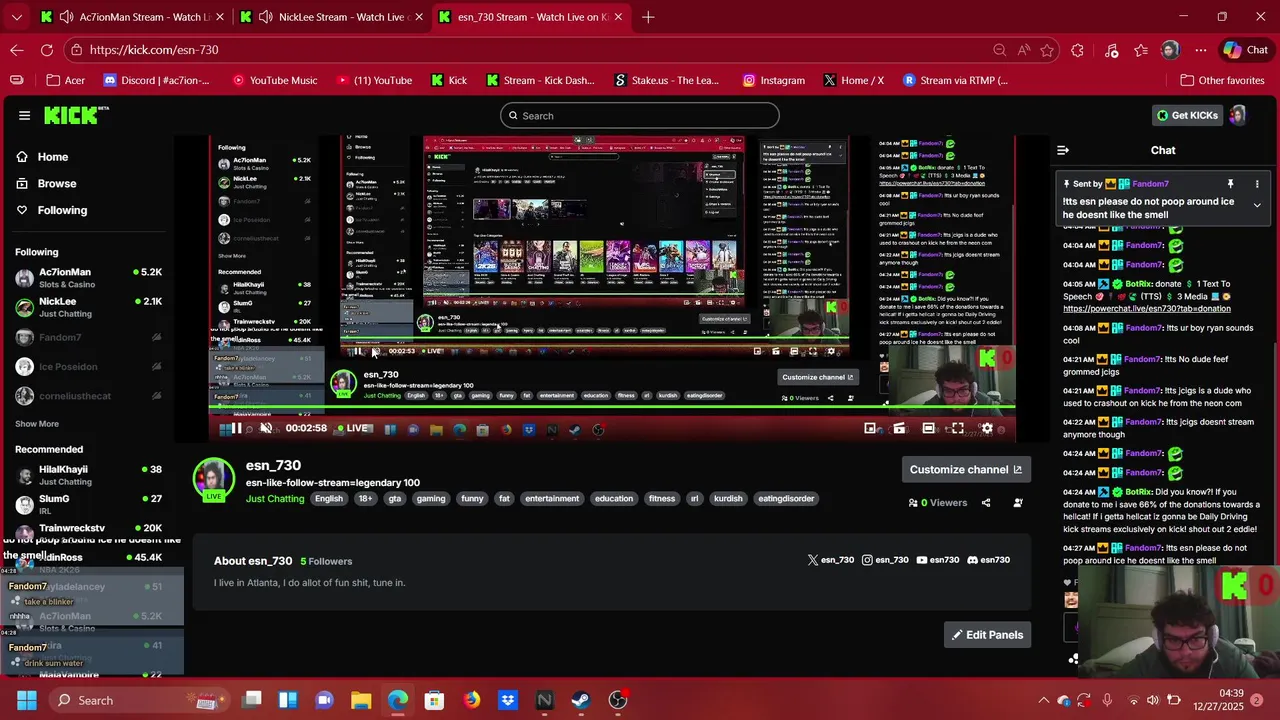Open the Favorites list icon in the toolbar
This screenshot has width=1280, height=720.
coord(1141,50)
